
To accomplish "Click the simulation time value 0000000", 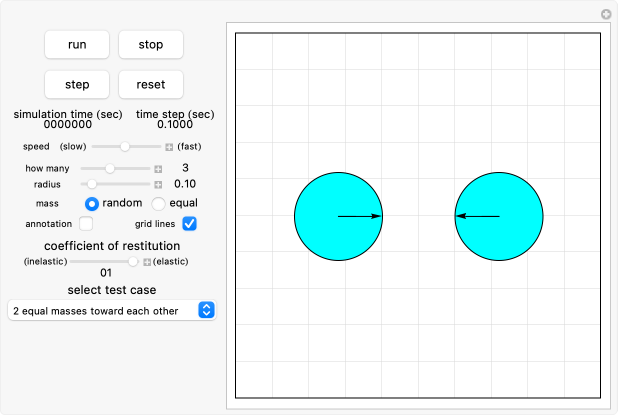I will [x=67, y=125].
